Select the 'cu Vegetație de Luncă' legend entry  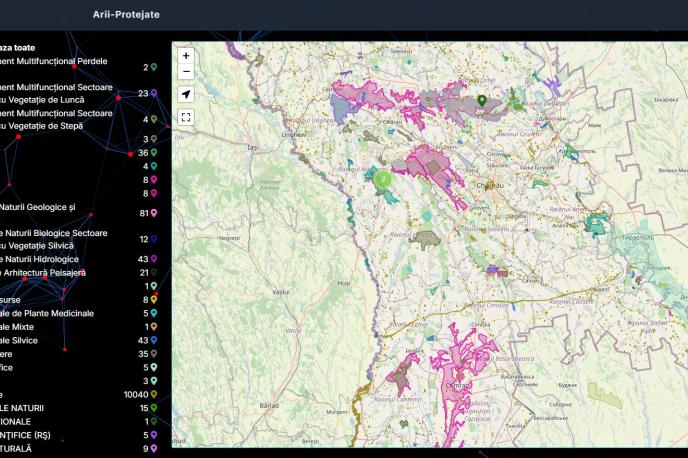42,100
